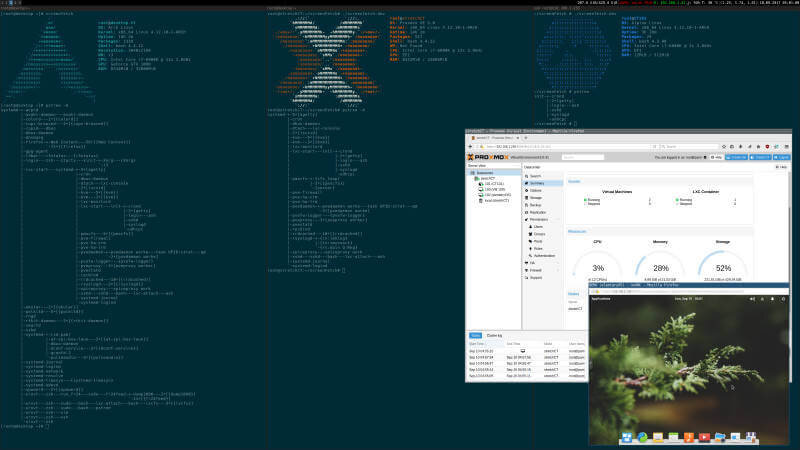
Task: Expand the HA section in Proxmox sidebar
Action: [542, 263]
